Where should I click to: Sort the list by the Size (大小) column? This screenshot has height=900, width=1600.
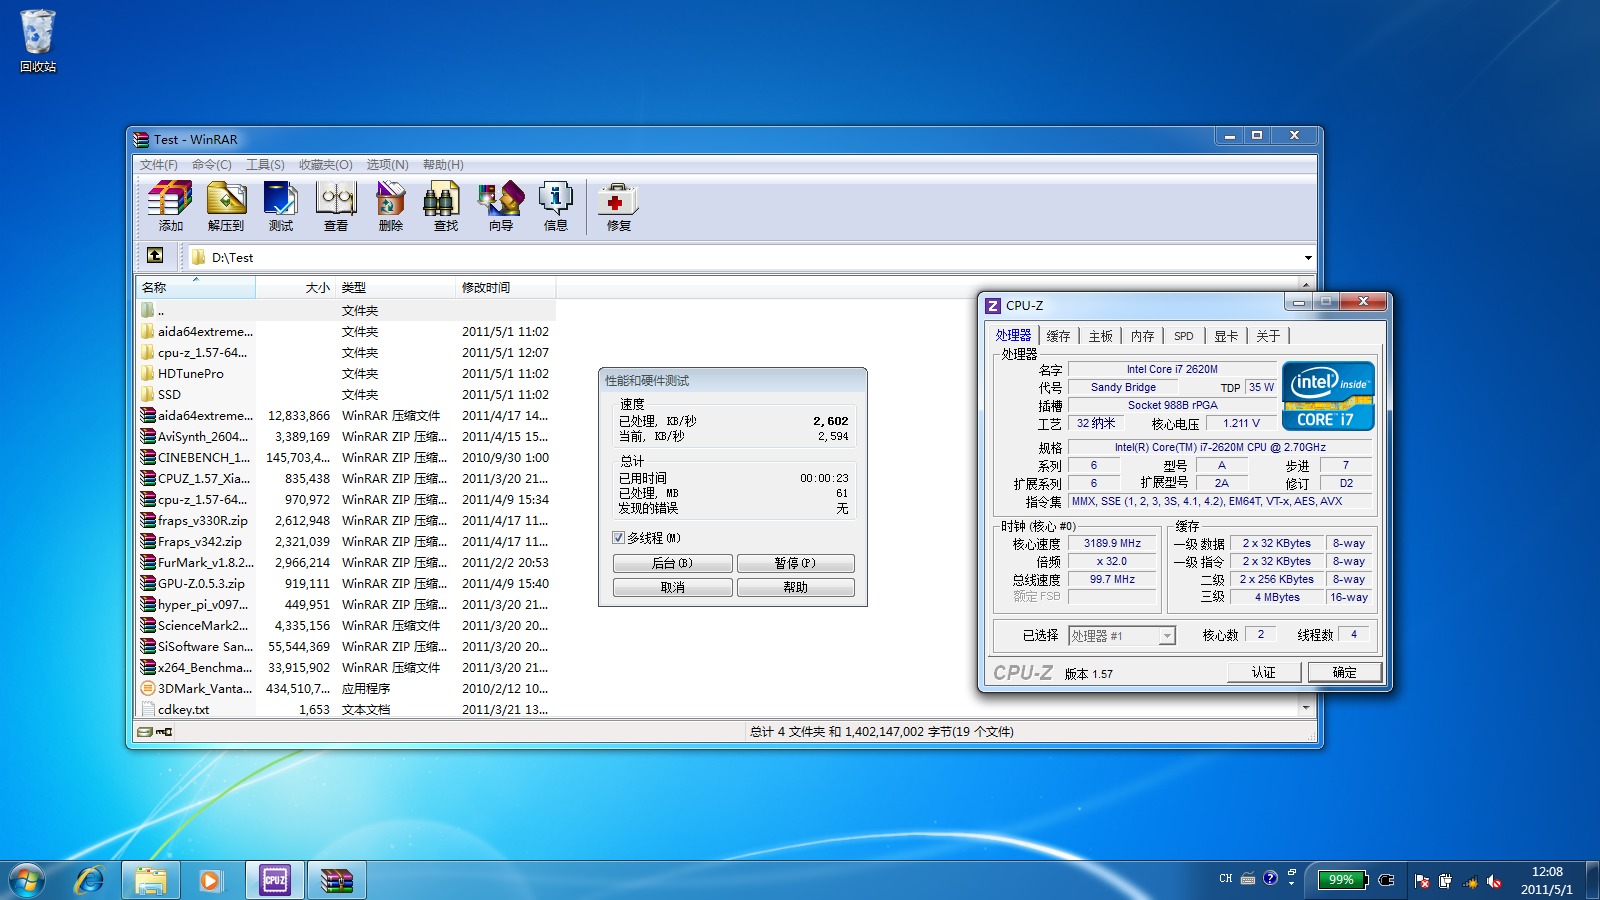point(296,287)
